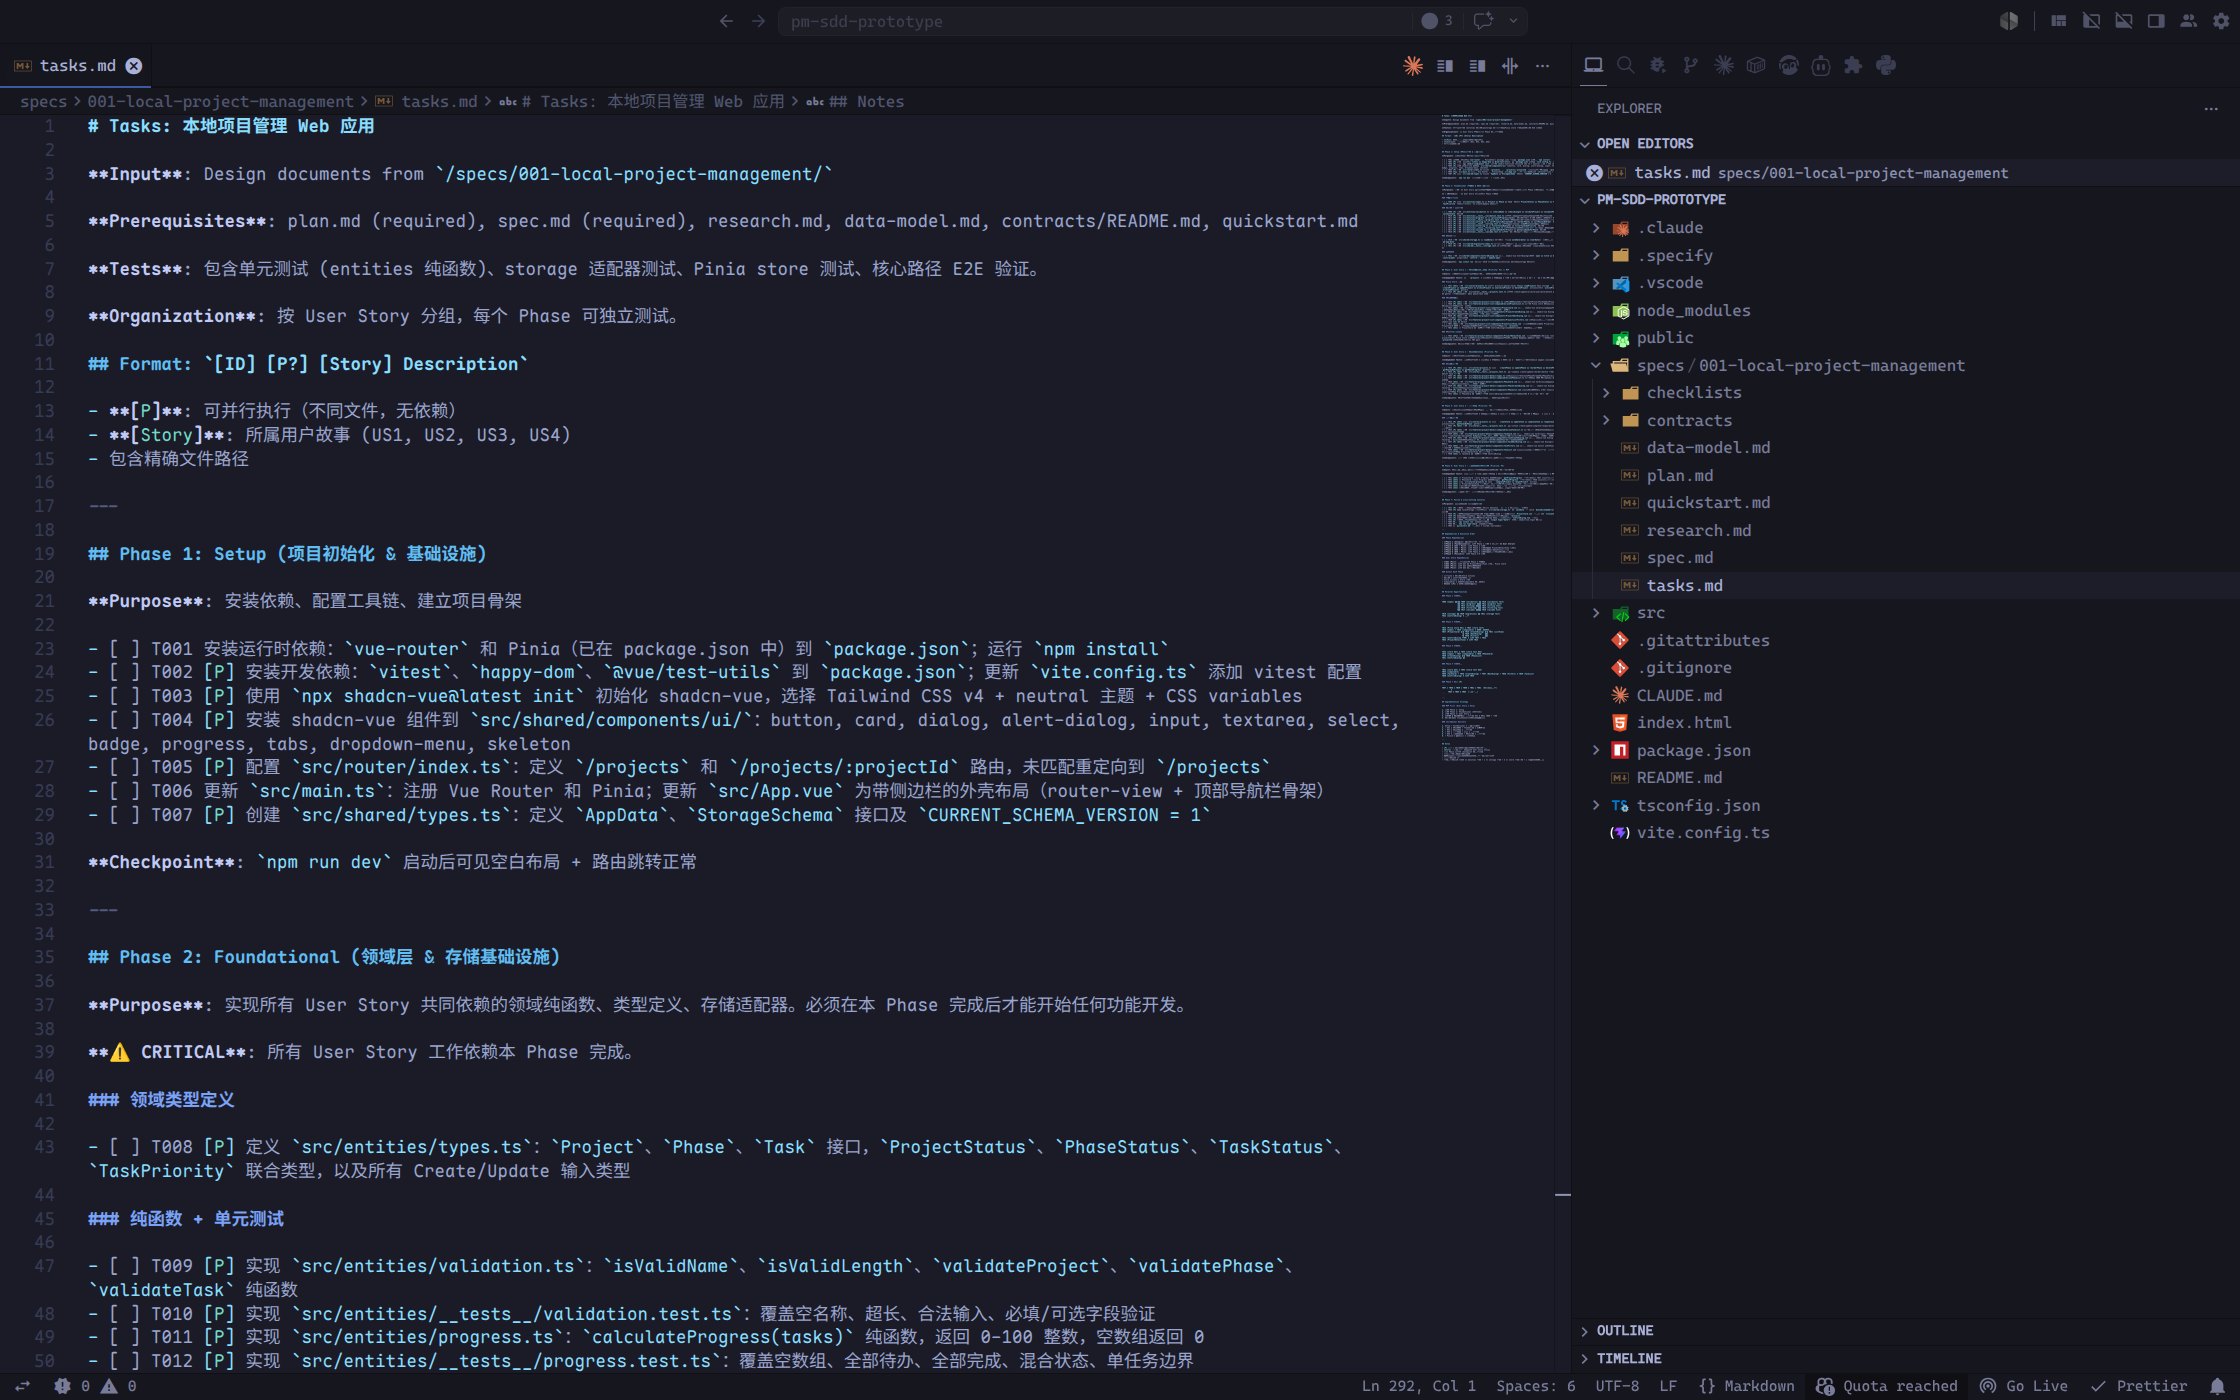Click the '## Notes' breadcrumb item
The height and width of the screenshot is (1400, 2240).
[856, 102]
